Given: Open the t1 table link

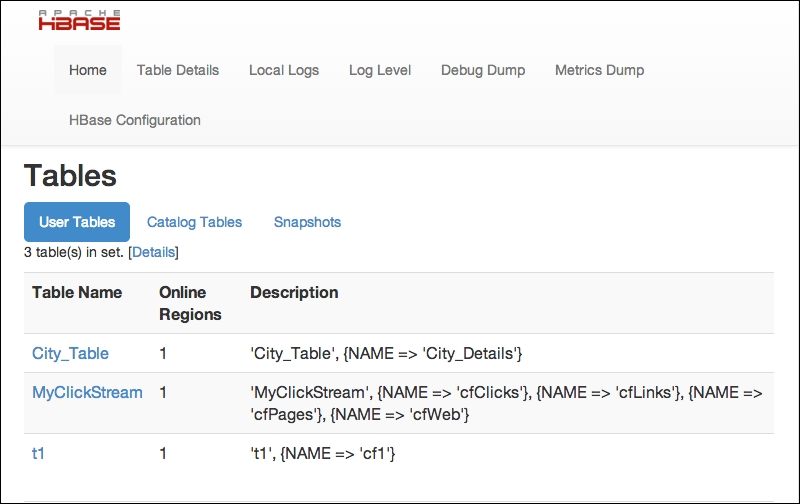Looking at the screenshot, I should [38, 453].
